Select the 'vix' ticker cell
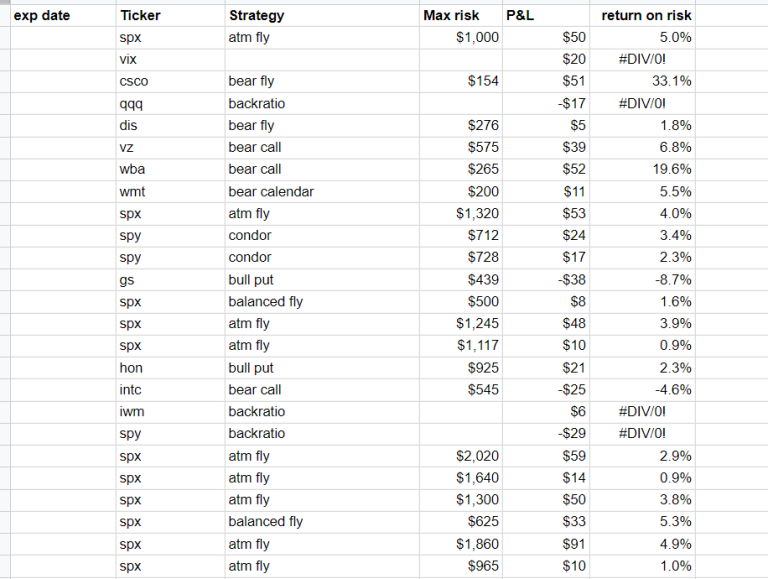This screenshot has height=579, width=768. click(127, 60)
